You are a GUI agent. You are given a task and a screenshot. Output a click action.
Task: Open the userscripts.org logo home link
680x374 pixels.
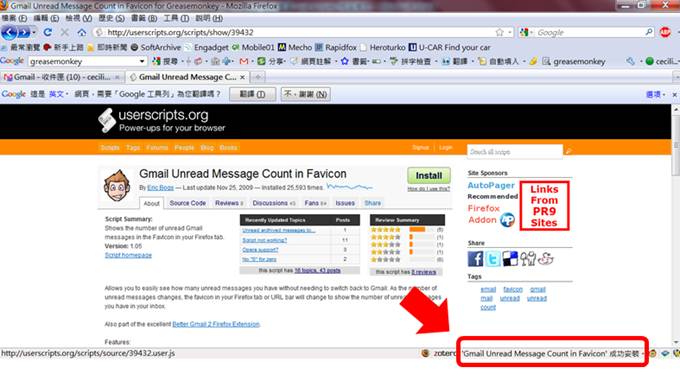[x=162, y=120]
